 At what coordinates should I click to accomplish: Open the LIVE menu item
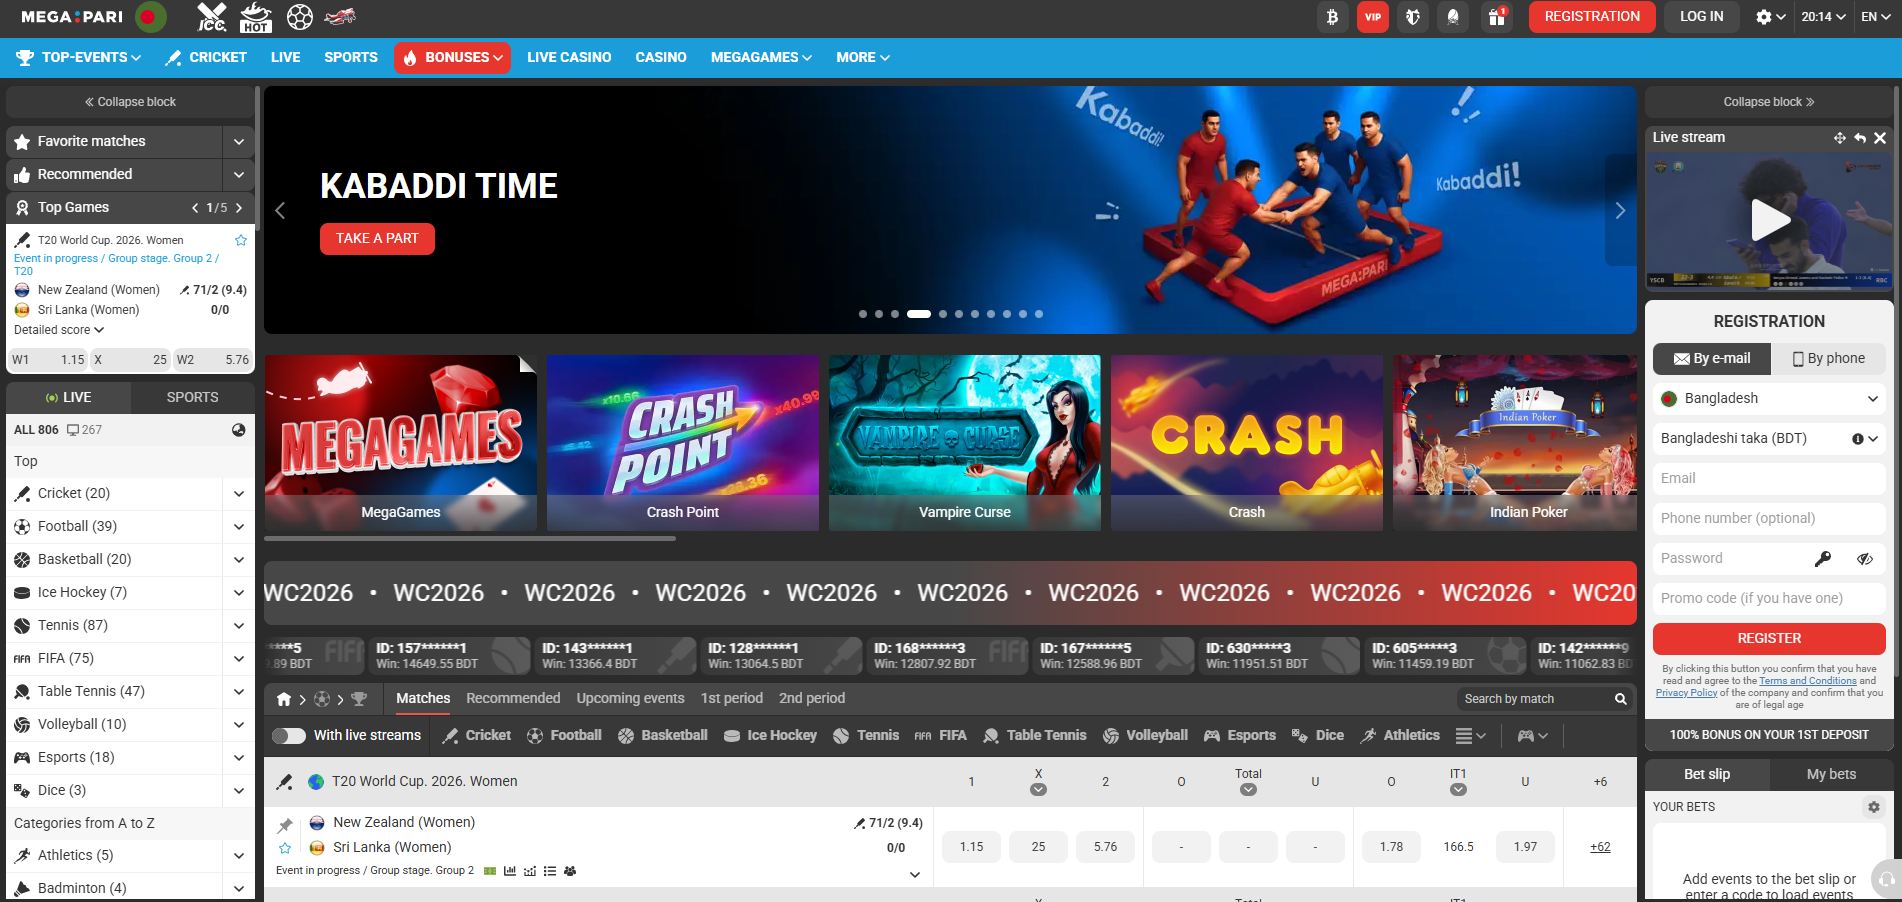pos(285,57)
